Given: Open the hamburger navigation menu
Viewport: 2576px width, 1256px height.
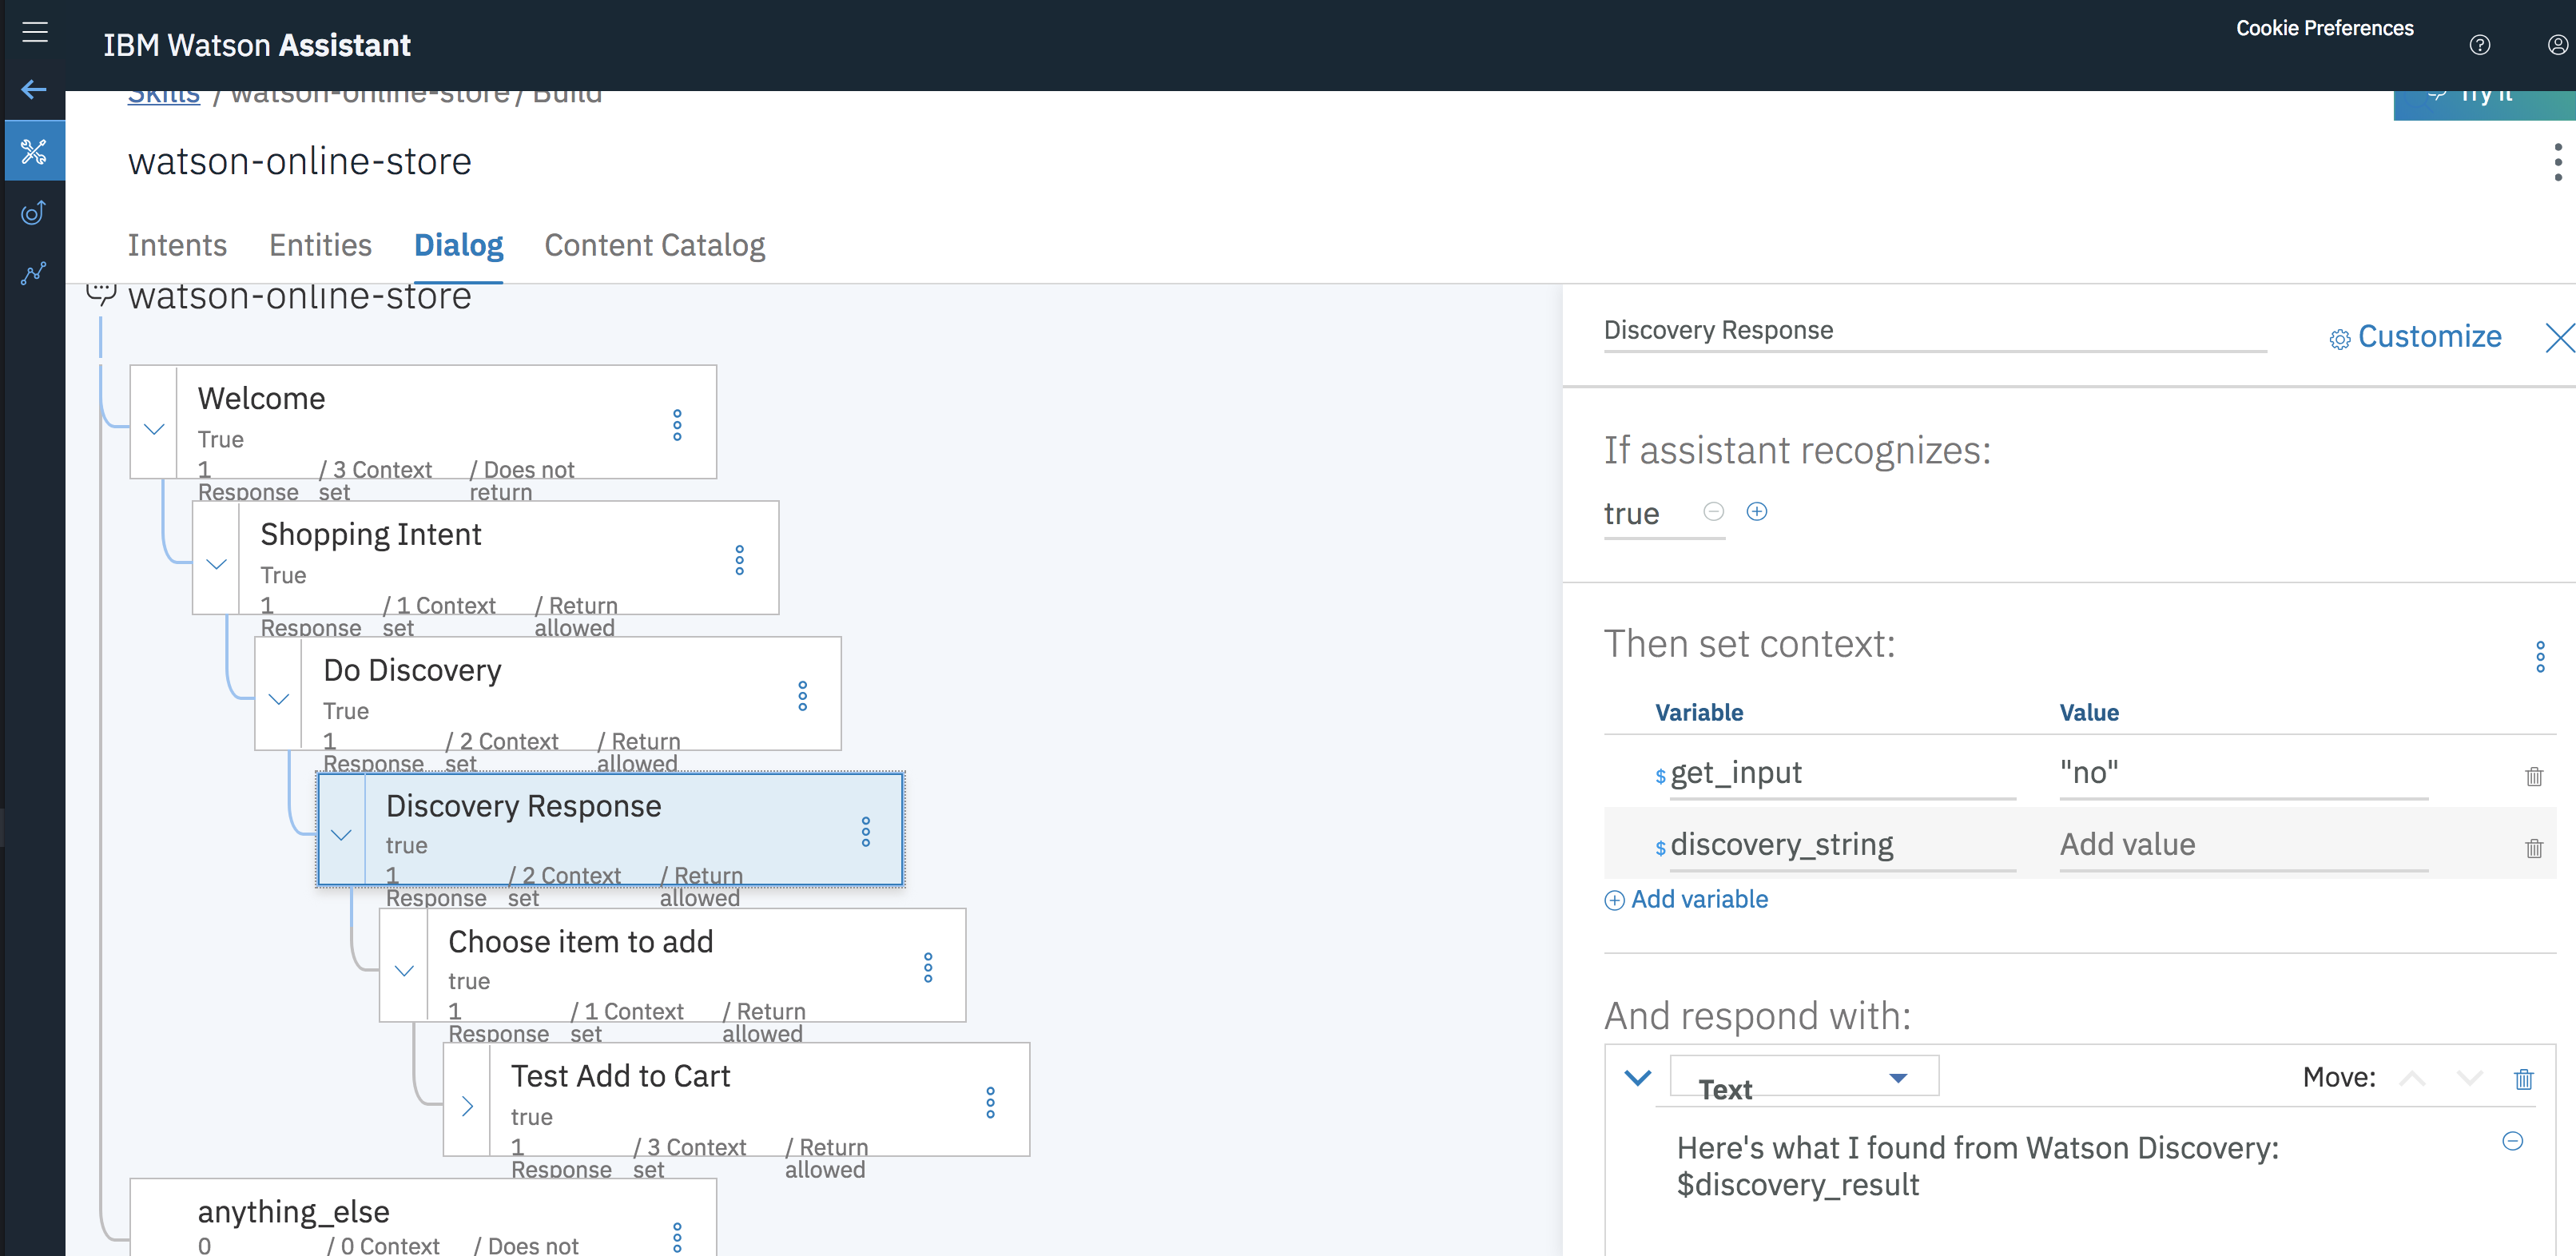Looking at the screenshot, I should [x=35, y=32].
